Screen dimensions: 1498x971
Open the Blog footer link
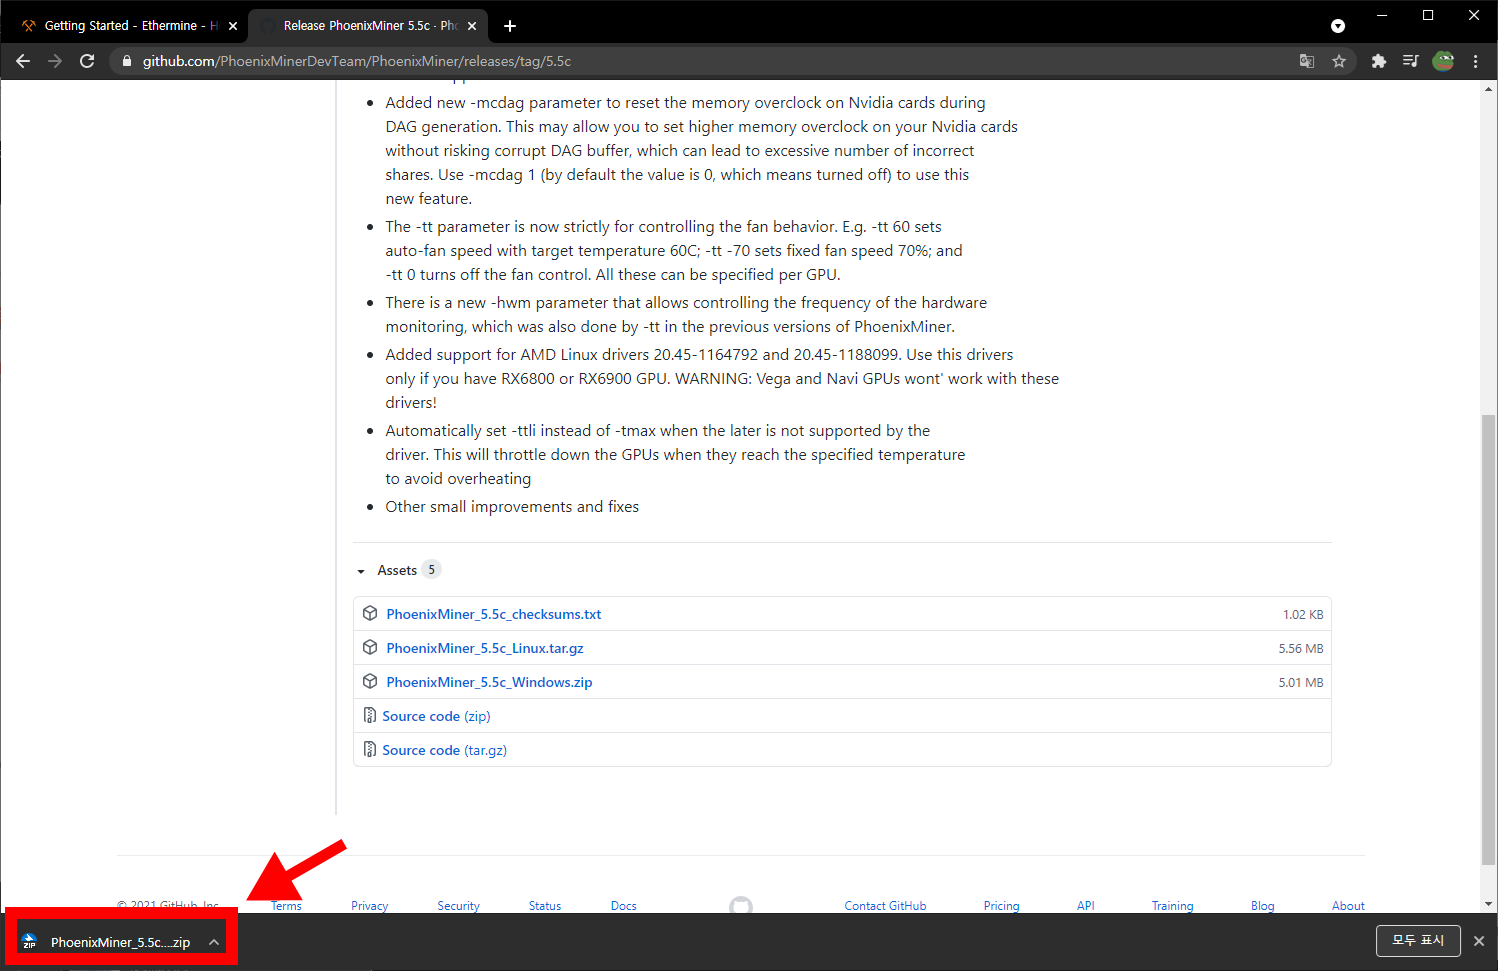pos(1262,906)
